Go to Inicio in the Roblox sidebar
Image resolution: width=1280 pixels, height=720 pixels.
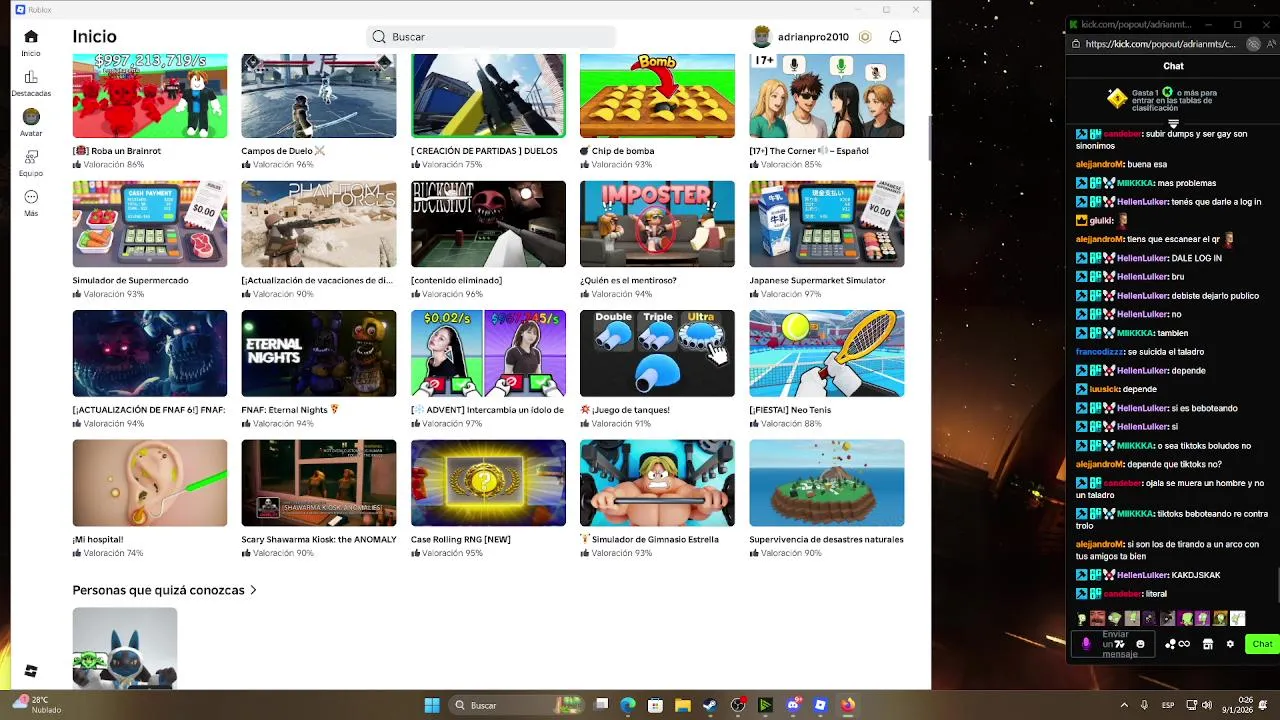(31, 43)
